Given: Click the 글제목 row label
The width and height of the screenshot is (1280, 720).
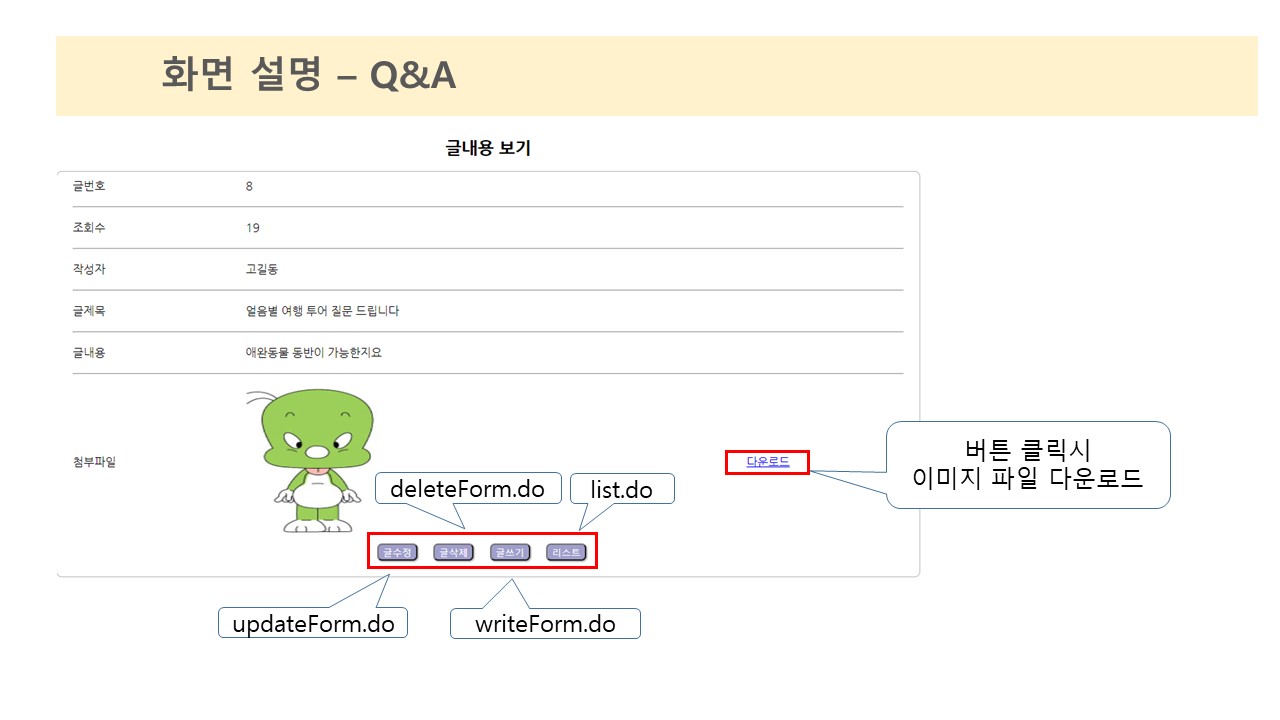Looking at the screenshot, I should click(89, 311).
